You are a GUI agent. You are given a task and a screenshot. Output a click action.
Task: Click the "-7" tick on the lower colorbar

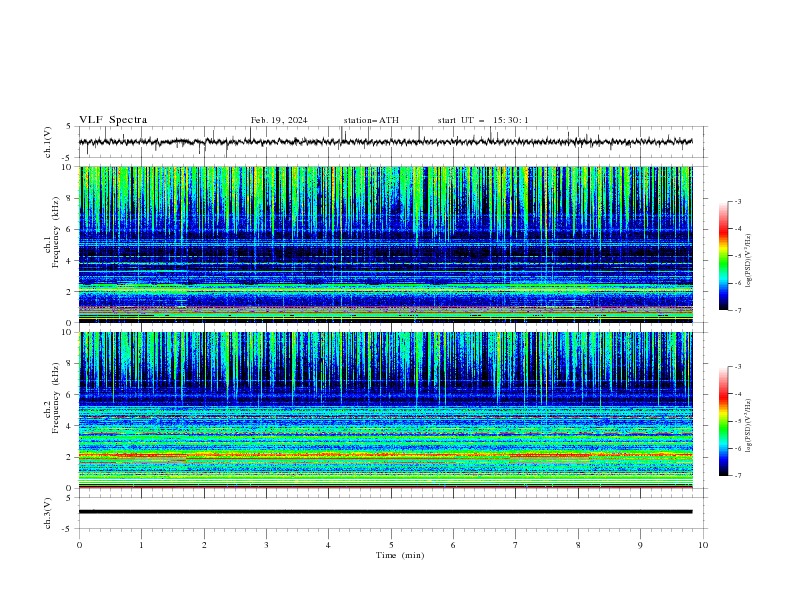[738, 476]
